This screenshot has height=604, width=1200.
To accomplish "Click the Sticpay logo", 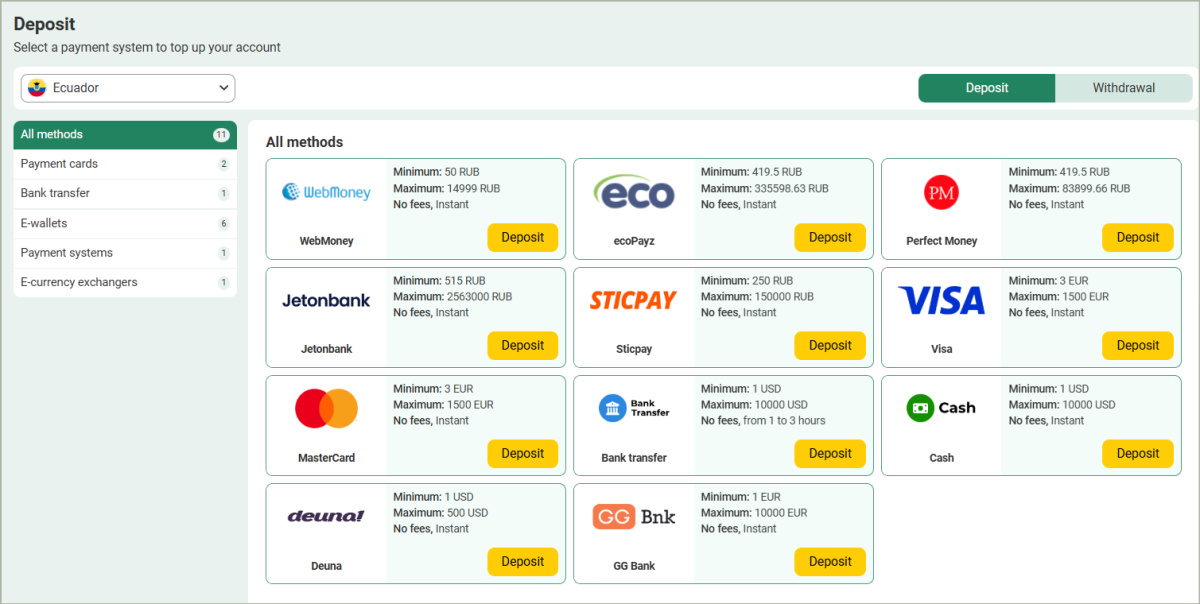I will [634, 300].
